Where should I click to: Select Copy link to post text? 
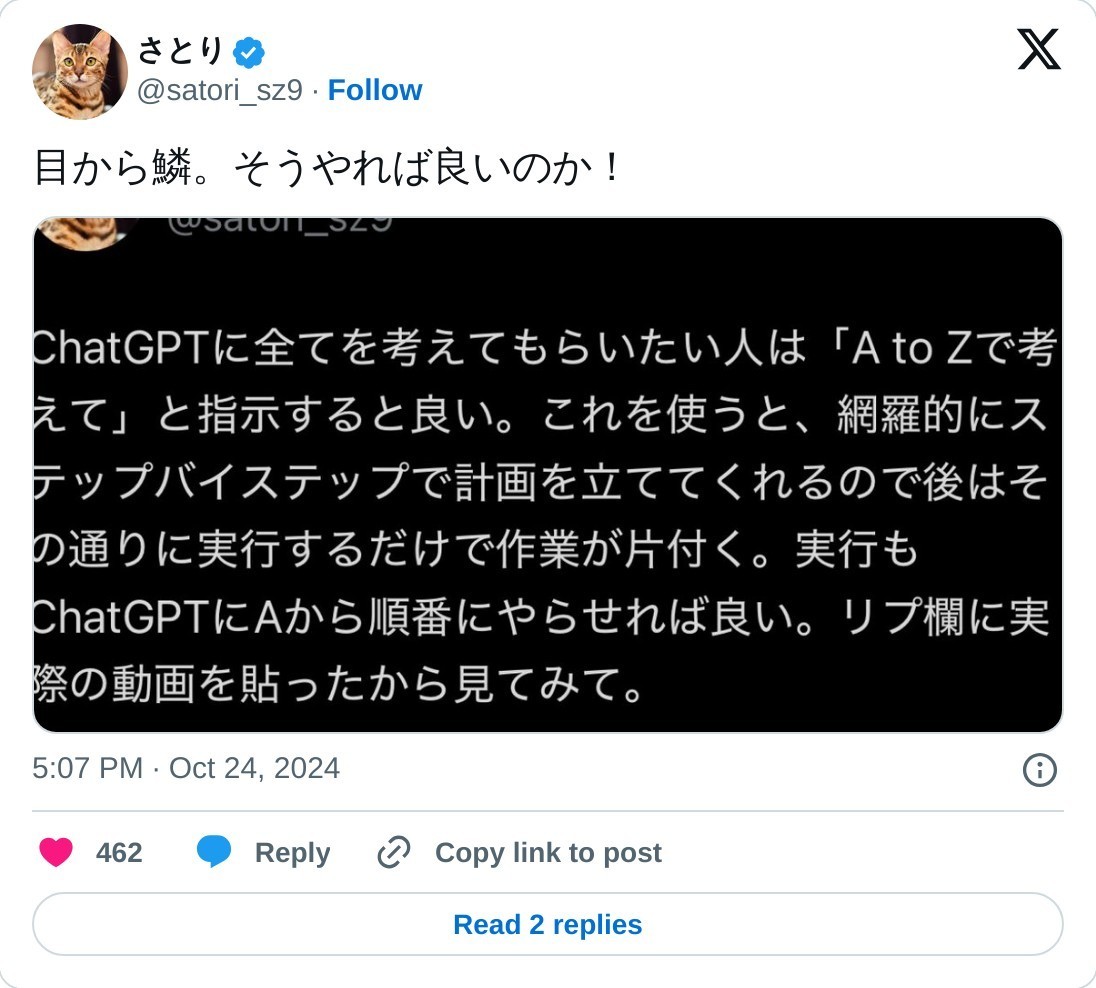548,853
